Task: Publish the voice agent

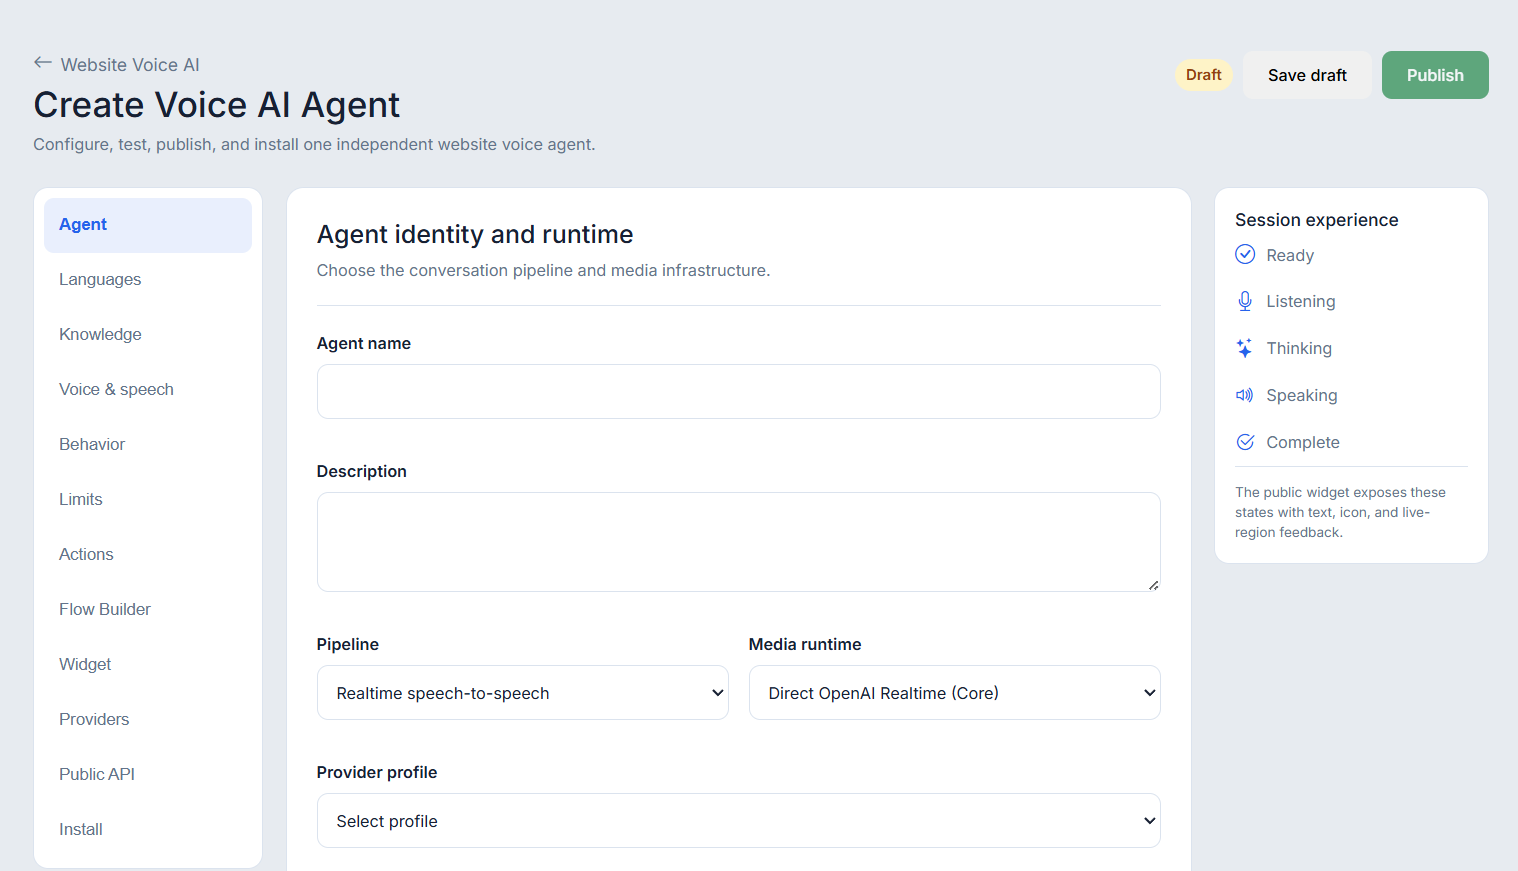Action: 1435,75
